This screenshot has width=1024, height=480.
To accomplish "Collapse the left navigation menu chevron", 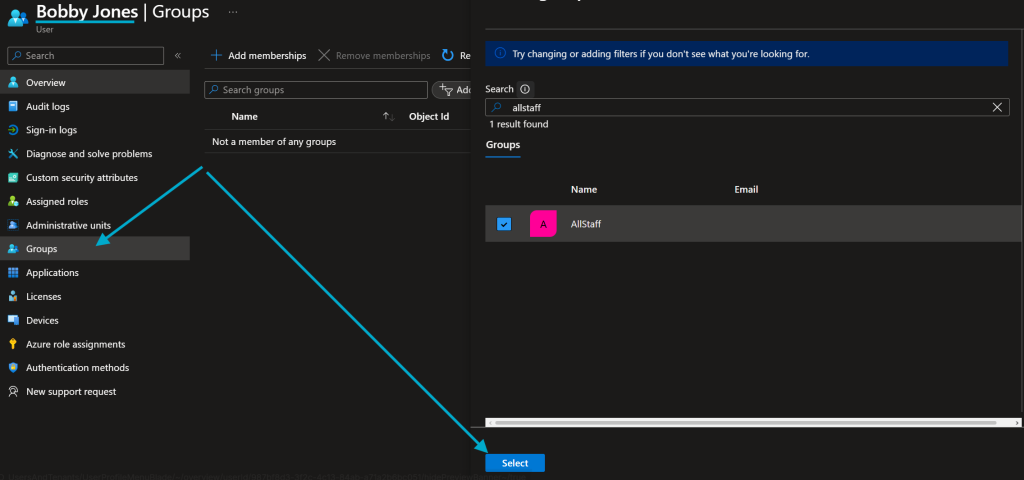I will point(178,56).
